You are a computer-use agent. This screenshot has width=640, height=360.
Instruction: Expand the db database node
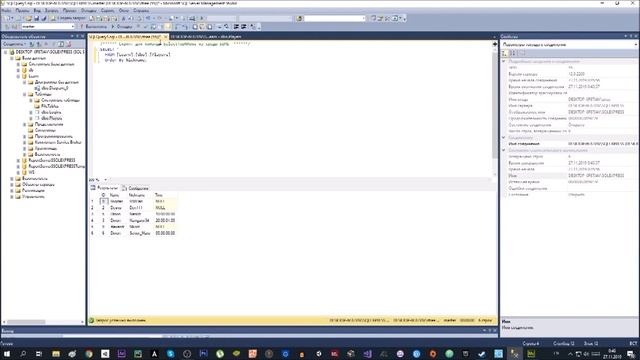click(x=18, y=70)
